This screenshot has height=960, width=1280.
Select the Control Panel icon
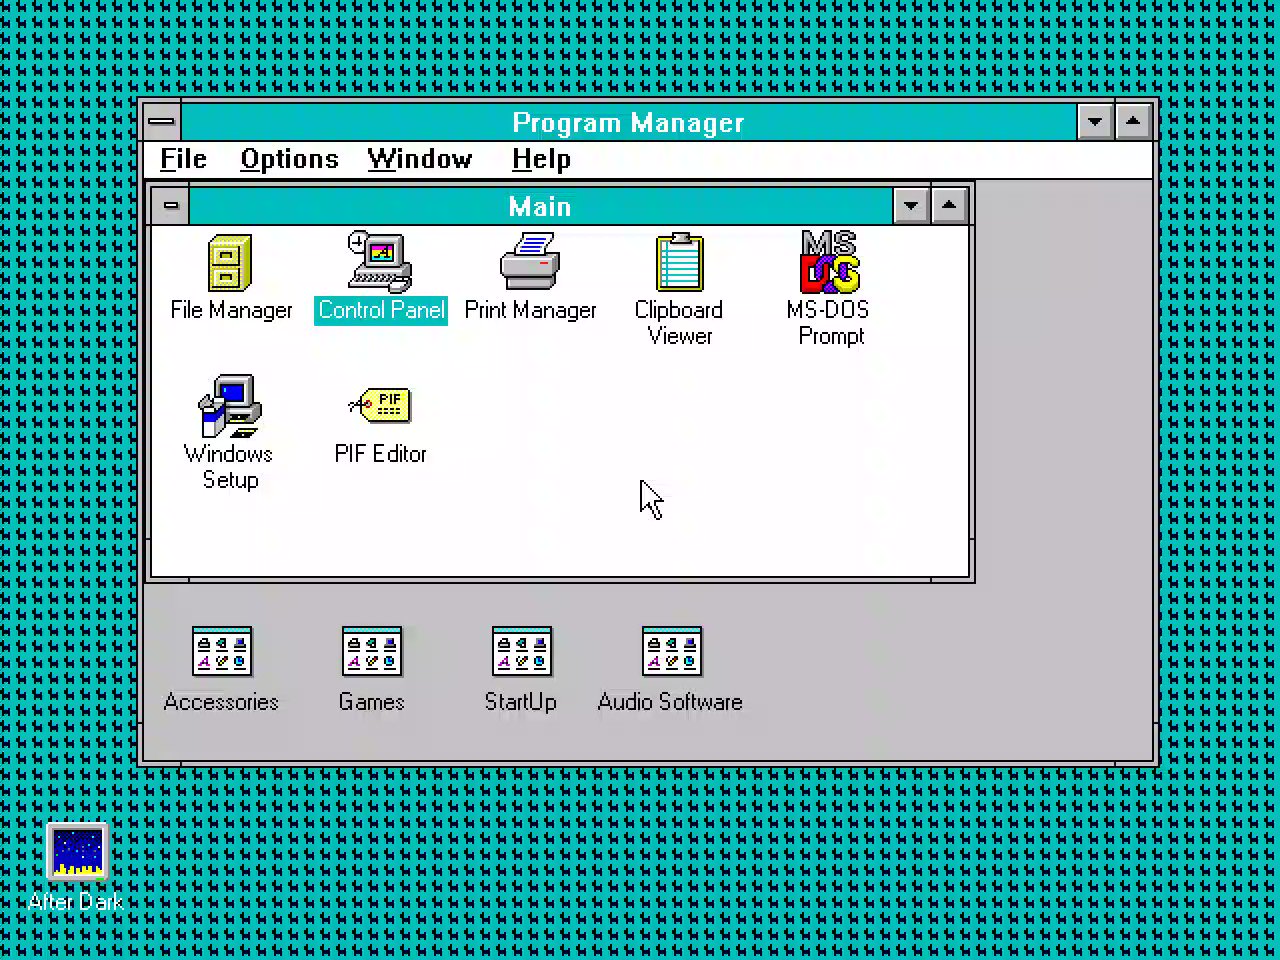380,262
